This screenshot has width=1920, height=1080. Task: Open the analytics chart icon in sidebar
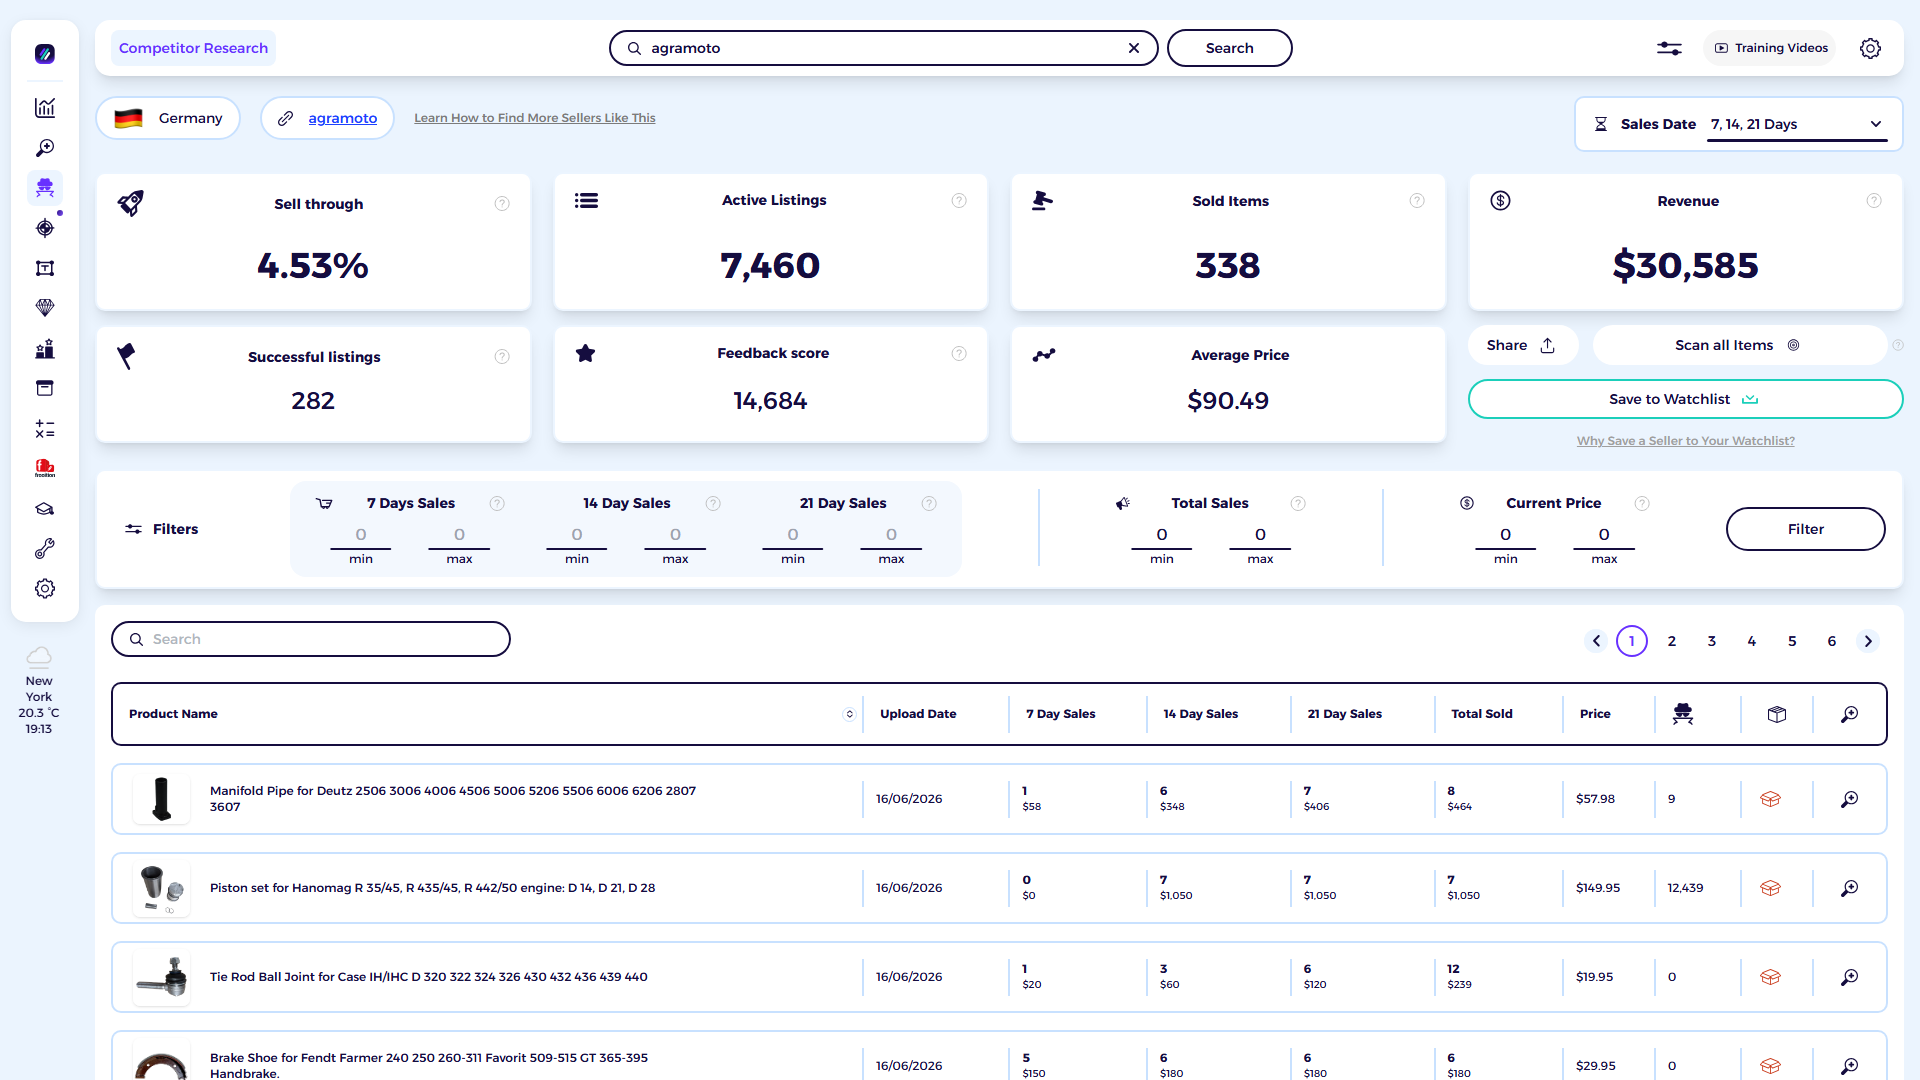click(x=45, y=108)
